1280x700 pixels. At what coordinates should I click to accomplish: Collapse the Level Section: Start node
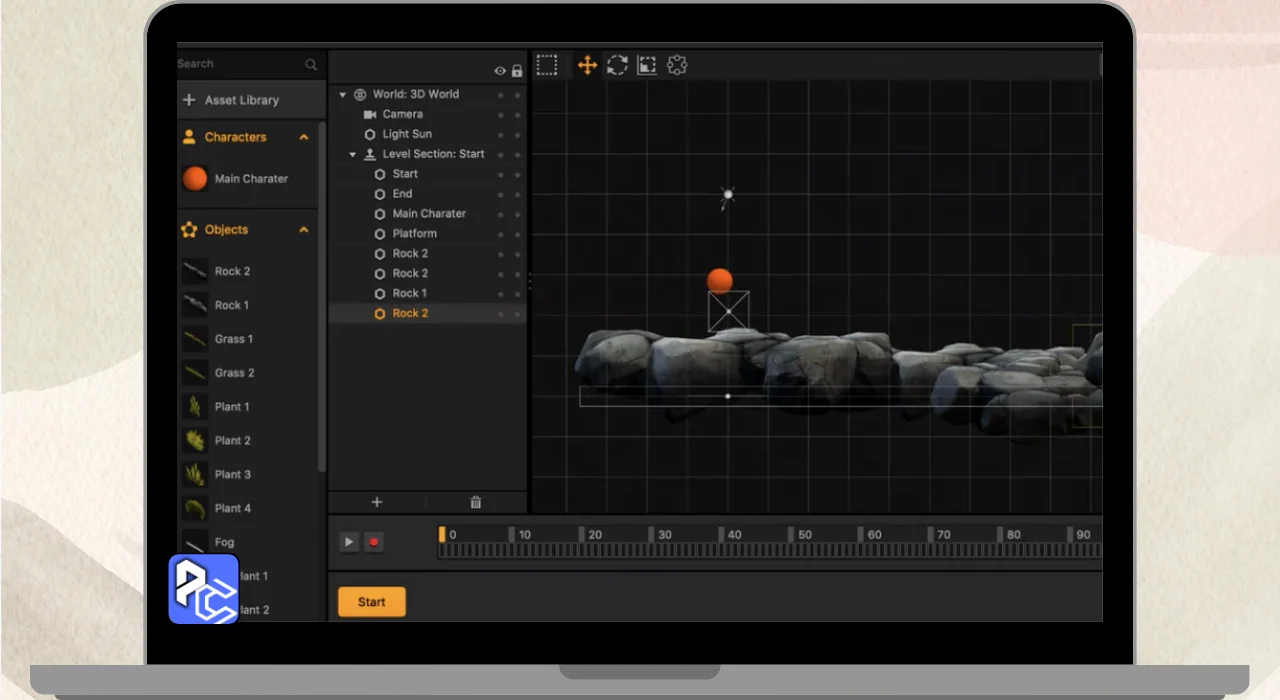(353, 155)
